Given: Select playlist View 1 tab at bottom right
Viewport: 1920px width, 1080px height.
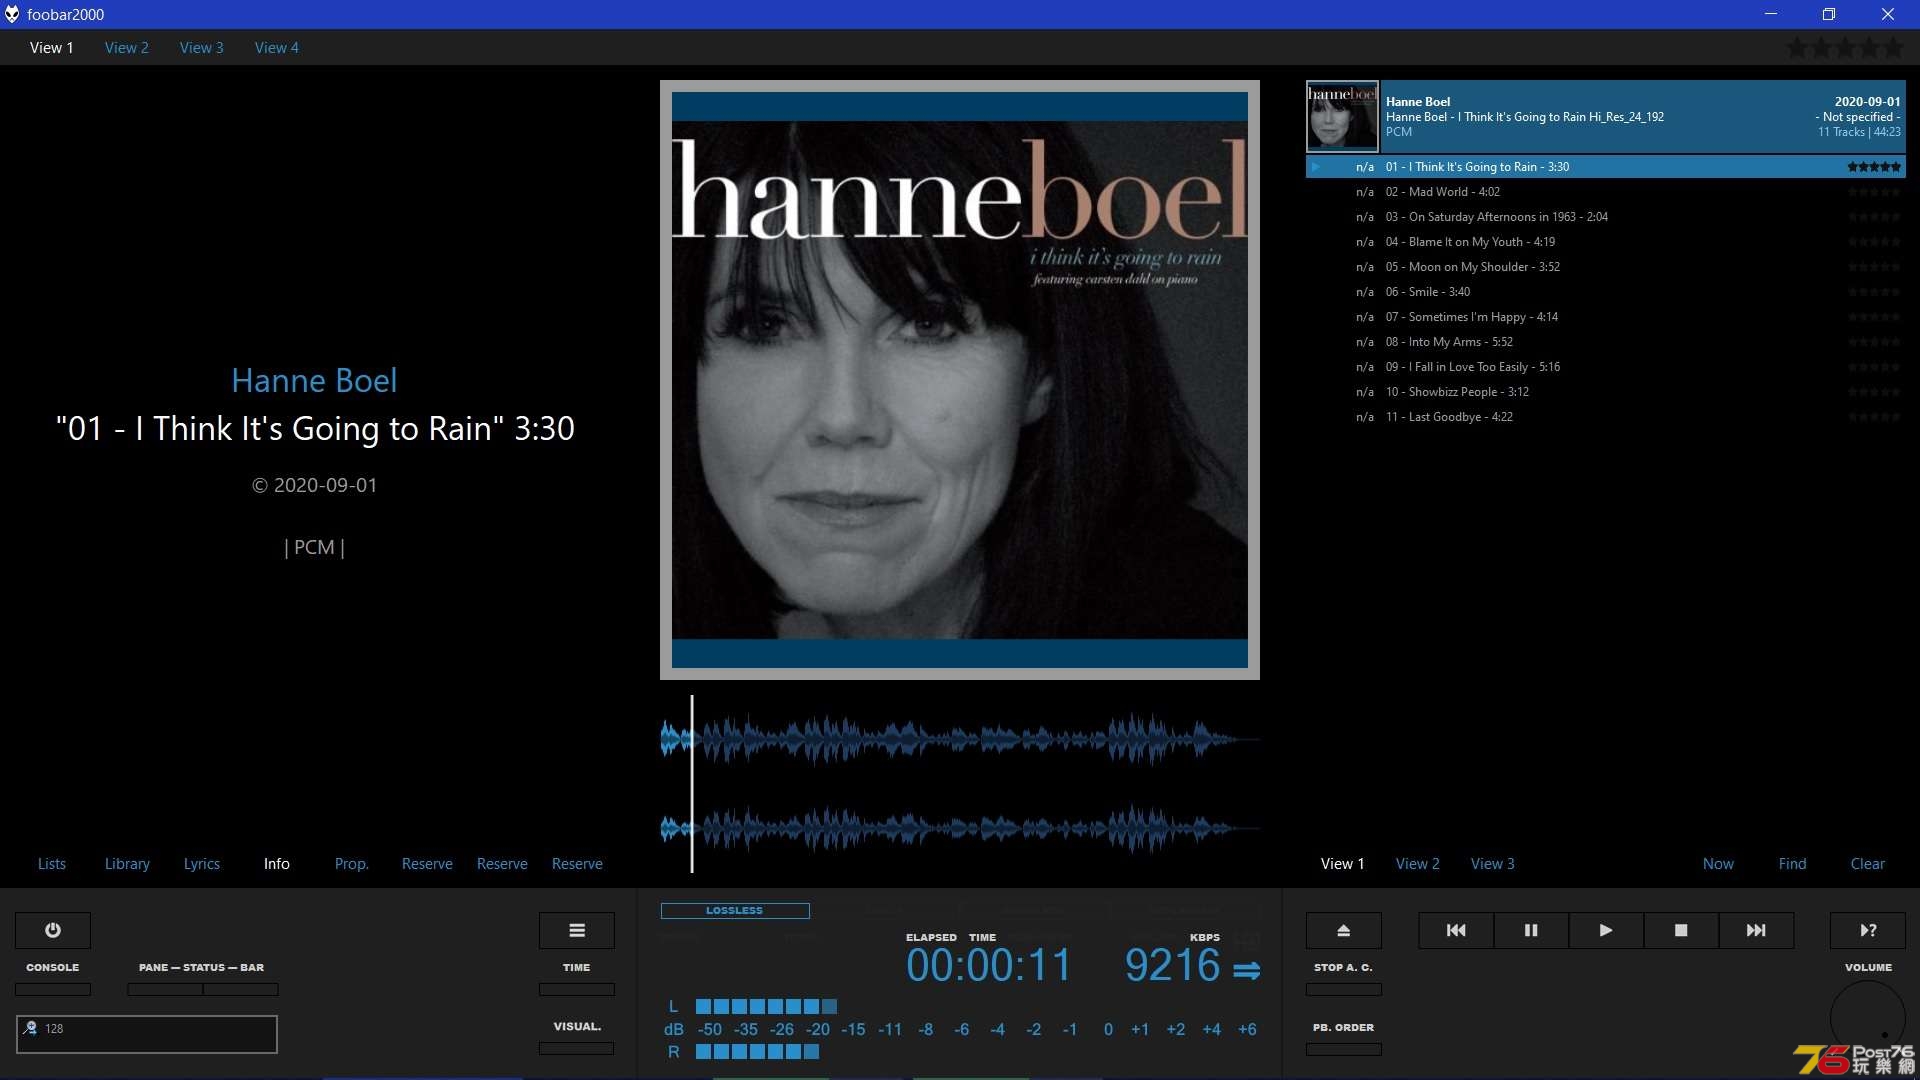Looking at the screenshot, I should (x=1343, y=863).
